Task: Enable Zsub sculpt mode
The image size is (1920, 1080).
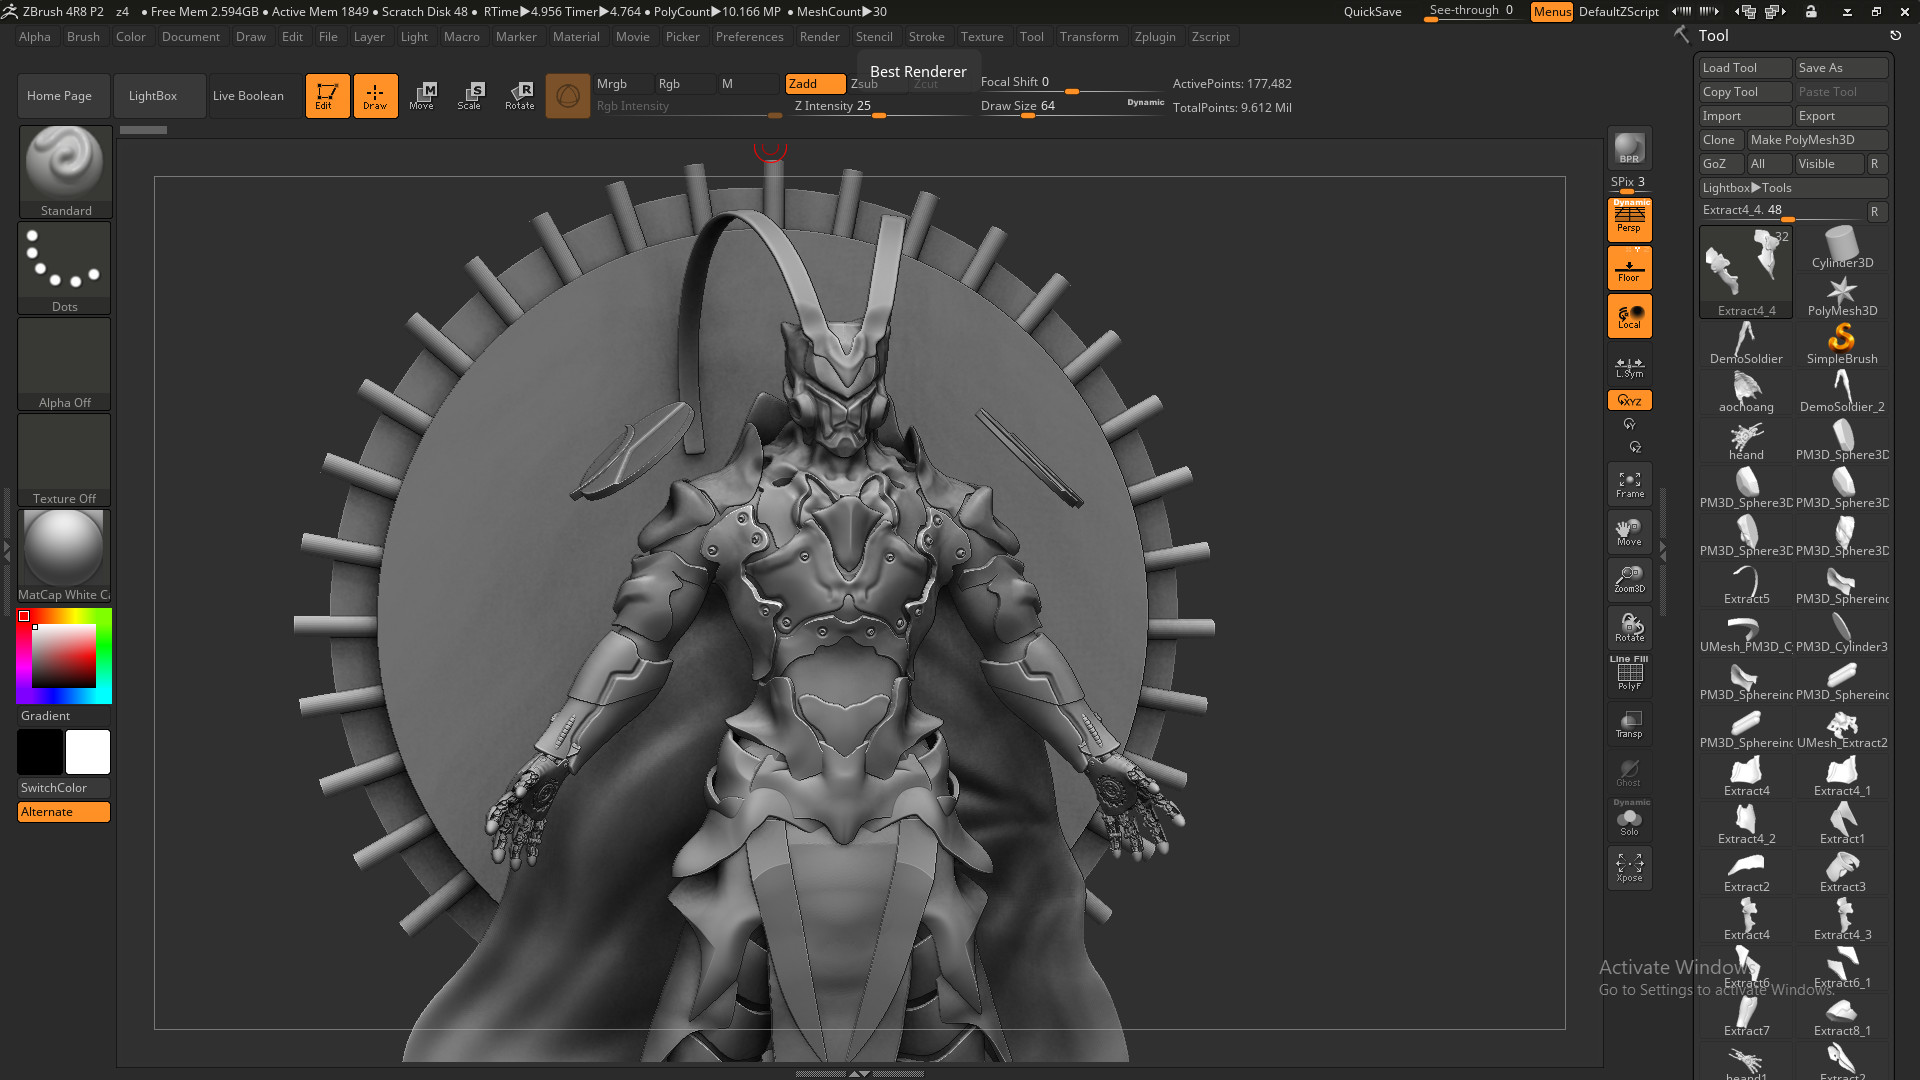Action: [865, 84]
